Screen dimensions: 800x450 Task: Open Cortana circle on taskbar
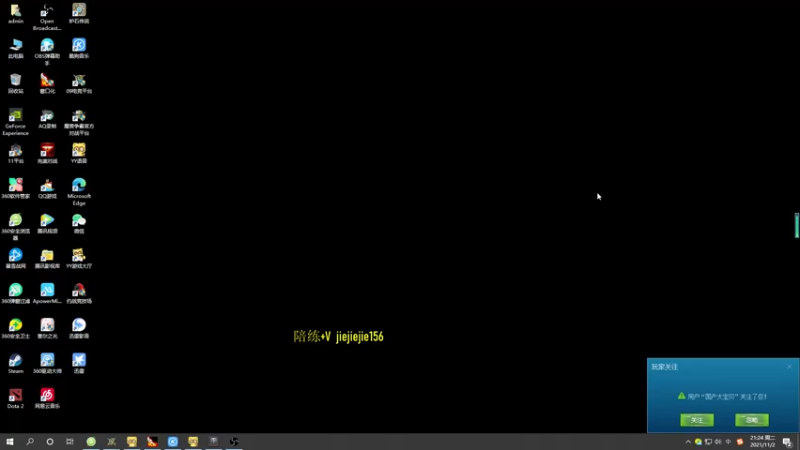[49, 441]
